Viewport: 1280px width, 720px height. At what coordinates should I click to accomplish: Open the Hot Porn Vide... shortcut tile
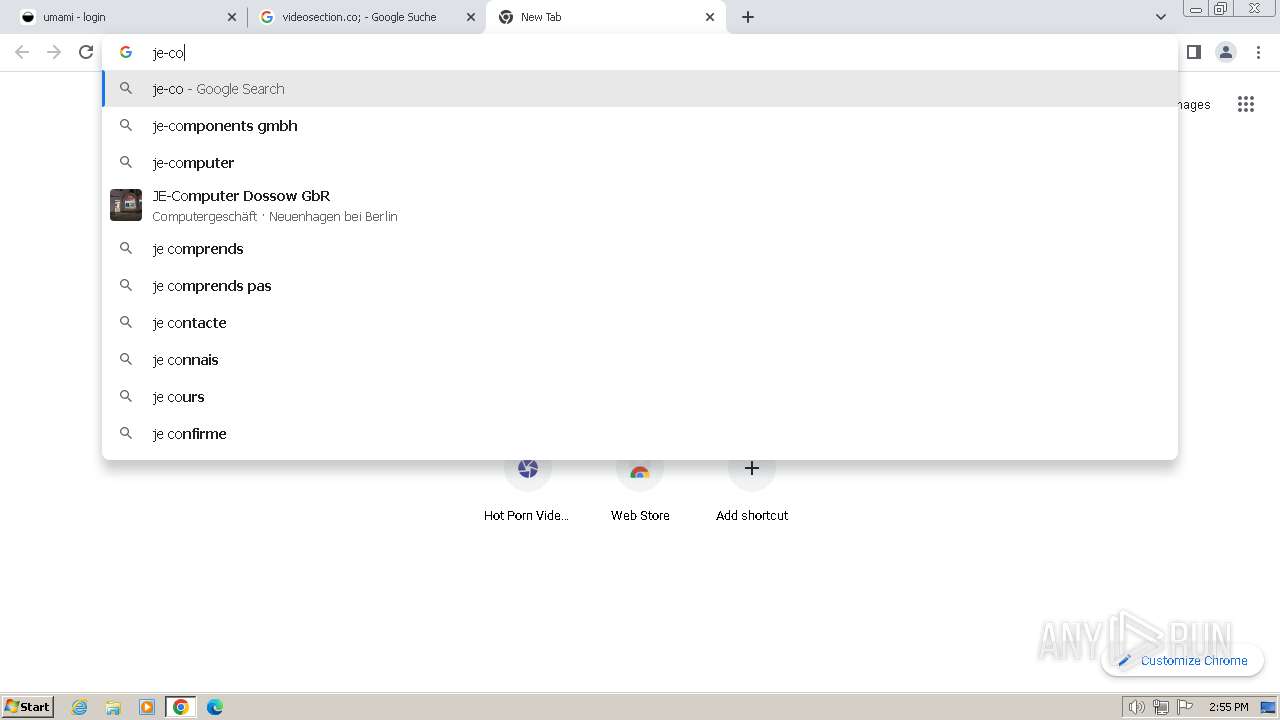(x=527, y=490)
